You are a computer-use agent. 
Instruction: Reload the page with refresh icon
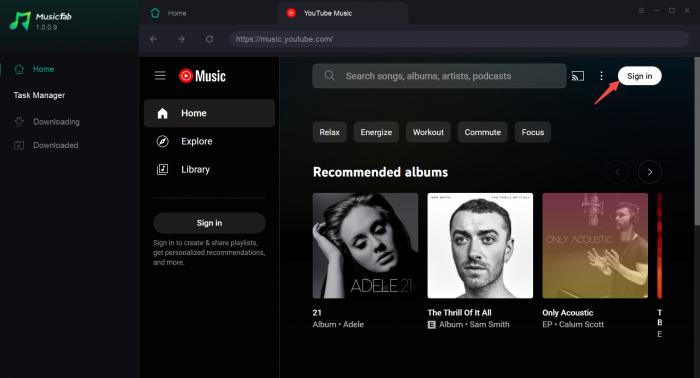(x=209, y=39)
